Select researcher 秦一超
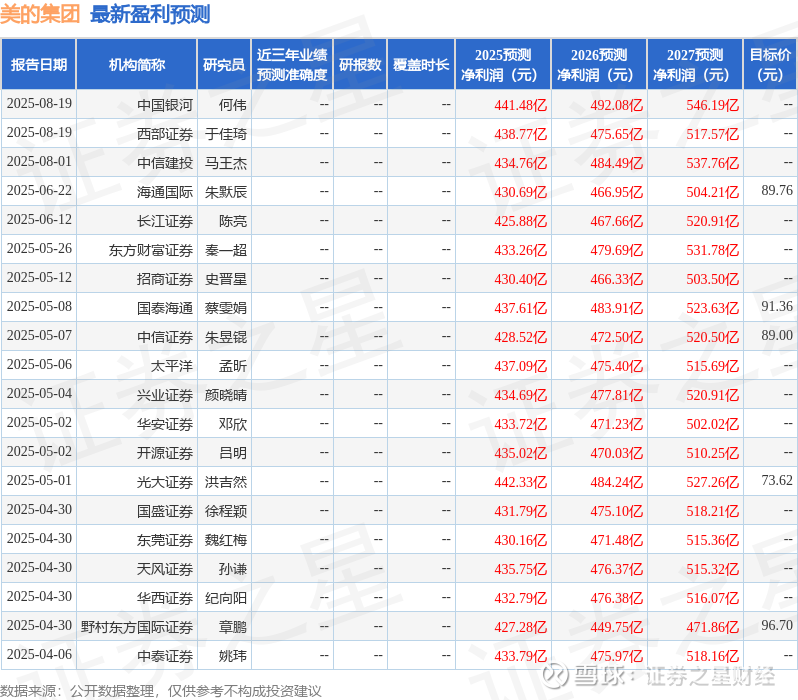Image resolution: width=798 pixels, height=700 pixels. click(x=226, y=250)
